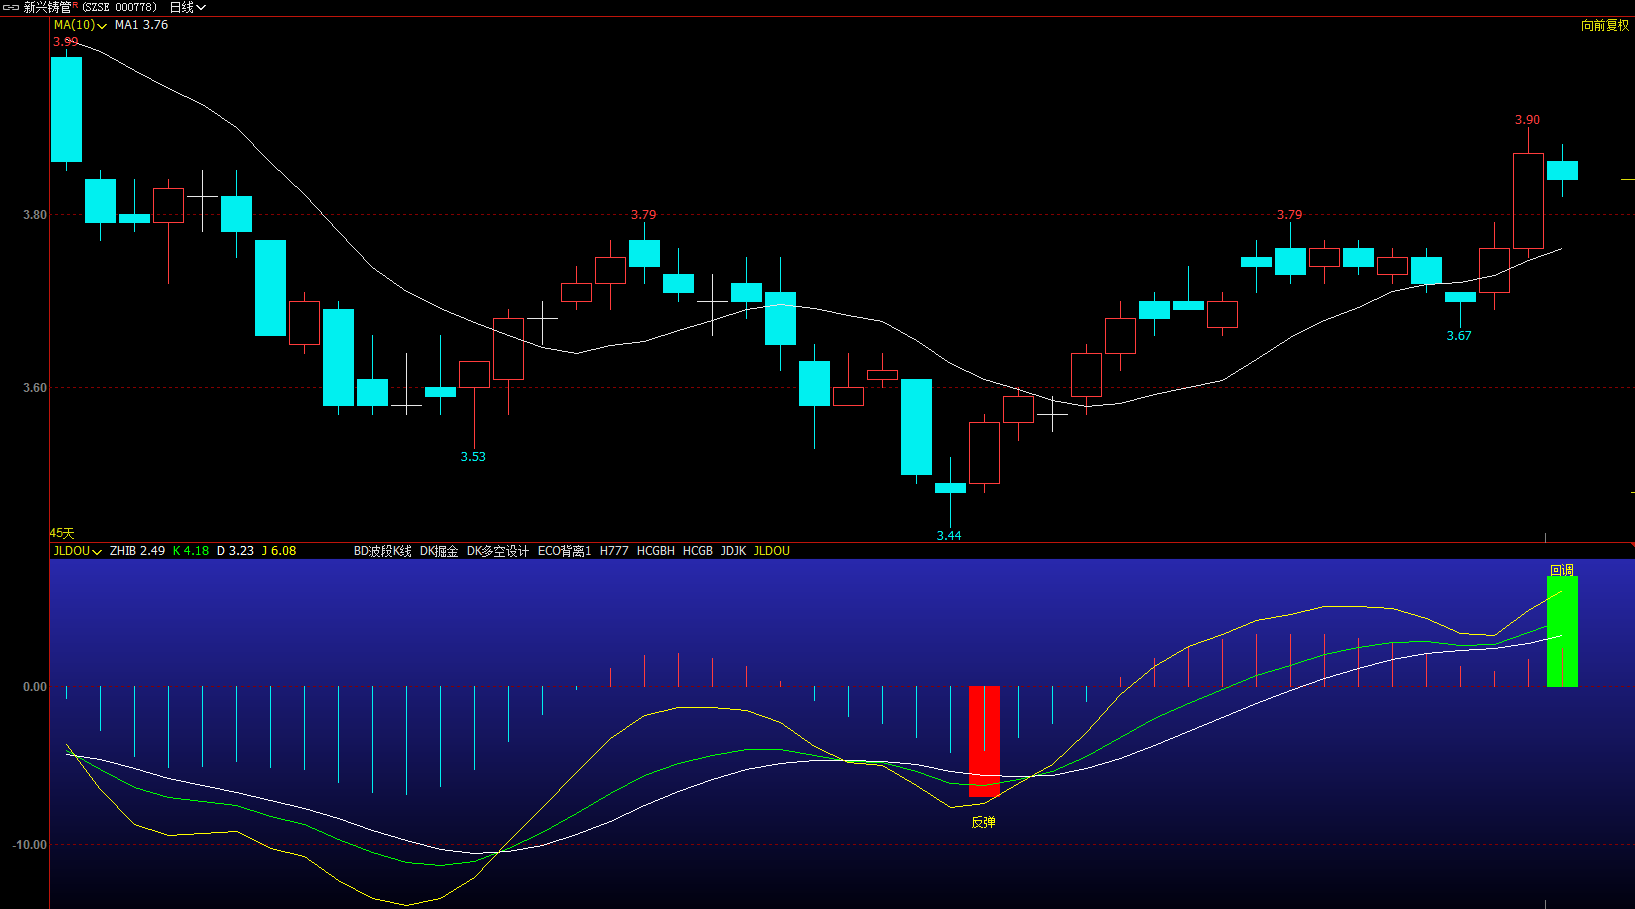Click the red 反弹 signal bar

tap(984, 741)
